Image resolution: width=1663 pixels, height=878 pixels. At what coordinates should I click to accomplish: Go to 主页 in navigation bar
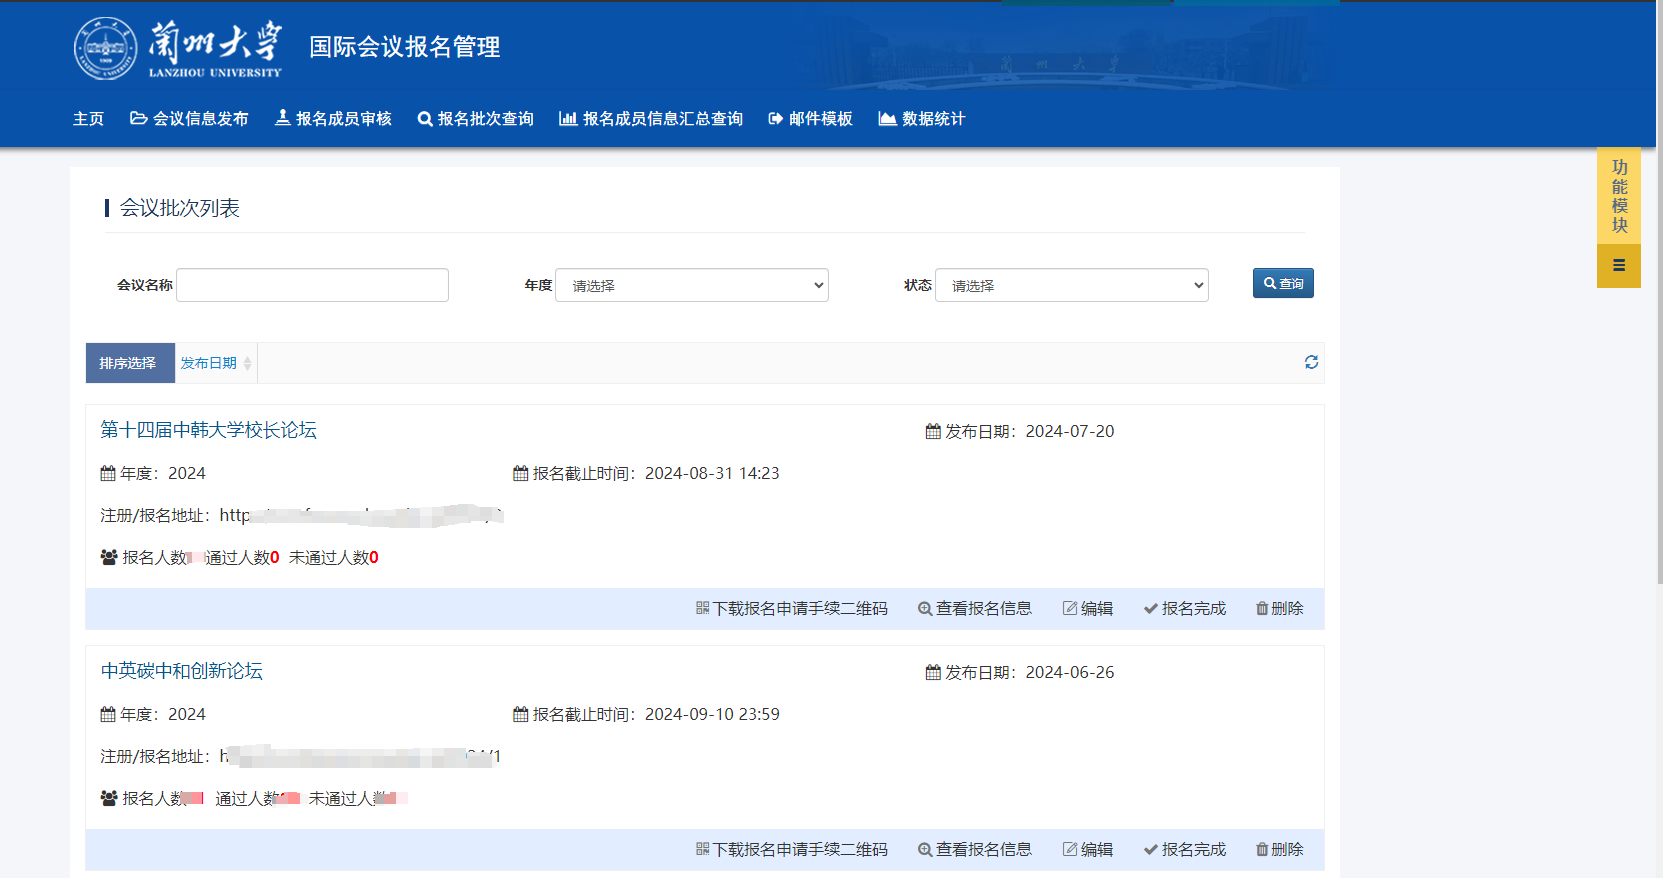pos(88,119)
